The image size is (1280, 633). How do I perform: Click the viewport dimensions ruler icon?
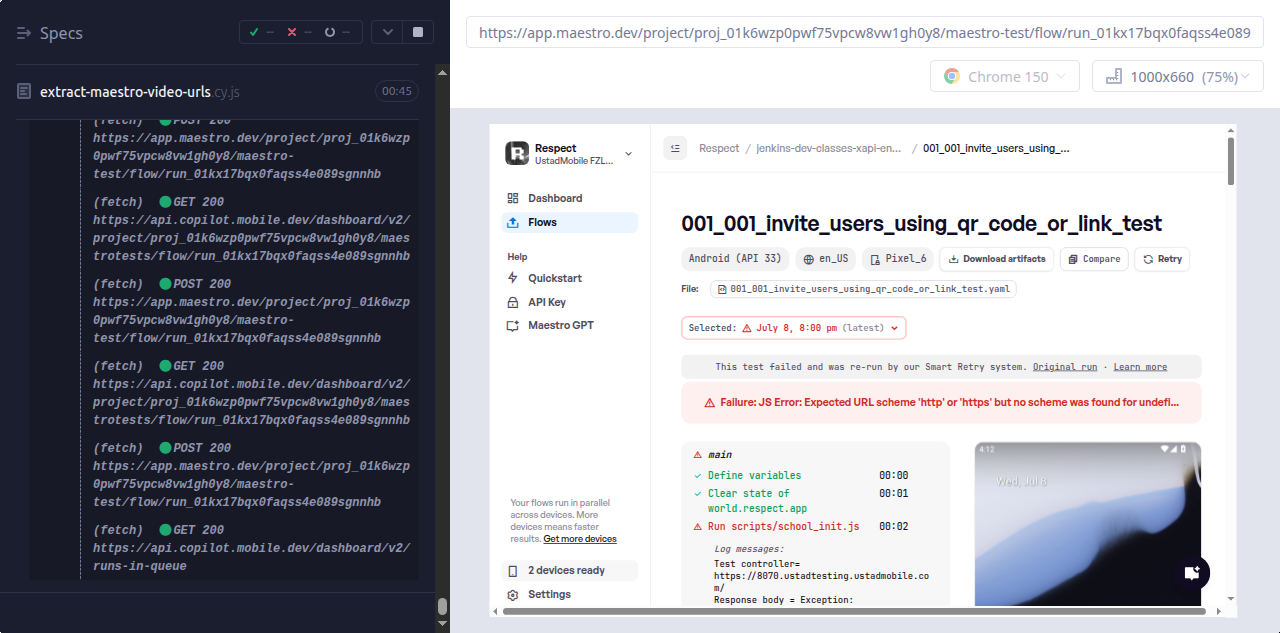tap(1113, 76)
